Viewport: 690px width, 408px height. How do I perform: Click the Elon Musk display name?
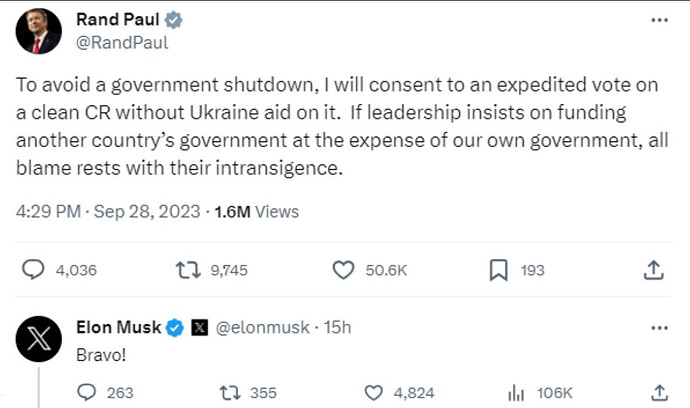(x=118, y=327)
